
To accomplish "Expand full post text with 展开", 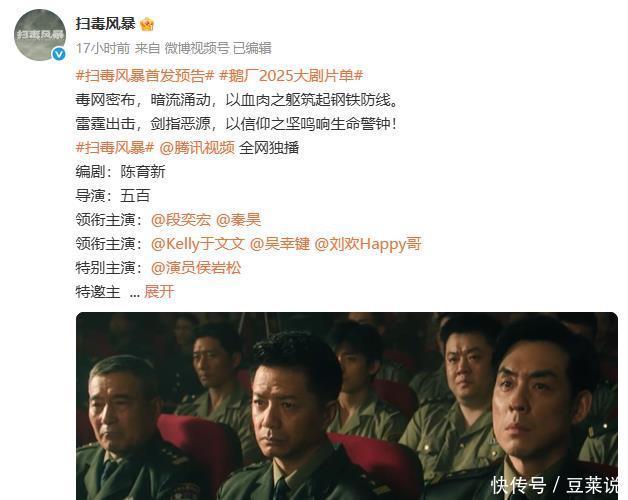I will point(159,292).
